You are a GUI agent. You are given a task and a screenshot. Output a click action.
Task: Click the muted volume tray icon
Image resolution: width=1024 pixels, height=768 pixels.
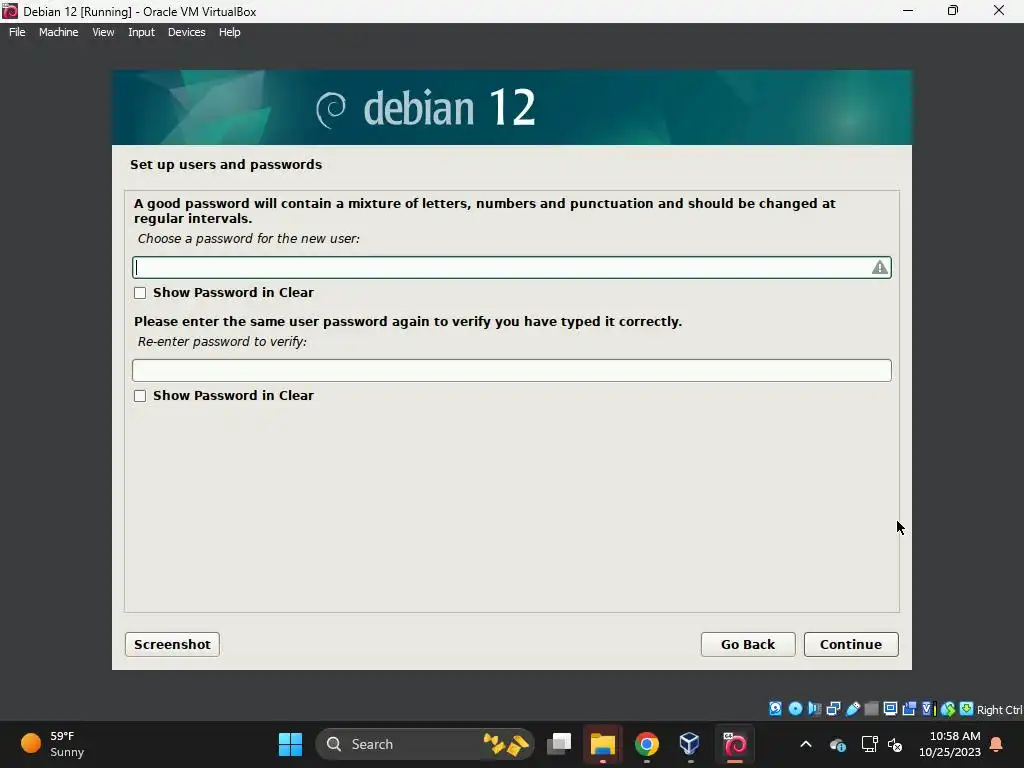pyautogui.click(x=895, y=744)
